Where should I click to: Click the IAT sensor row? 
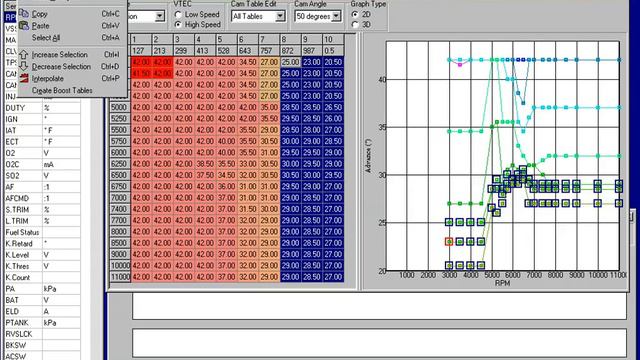click(42, 131)
